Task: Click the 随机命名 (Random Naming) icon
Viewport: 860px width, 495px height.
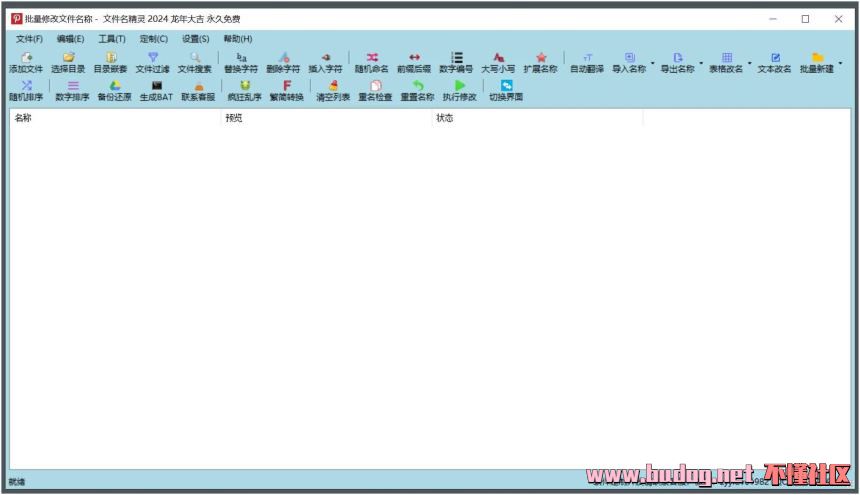Action: (x=371, y=63)
